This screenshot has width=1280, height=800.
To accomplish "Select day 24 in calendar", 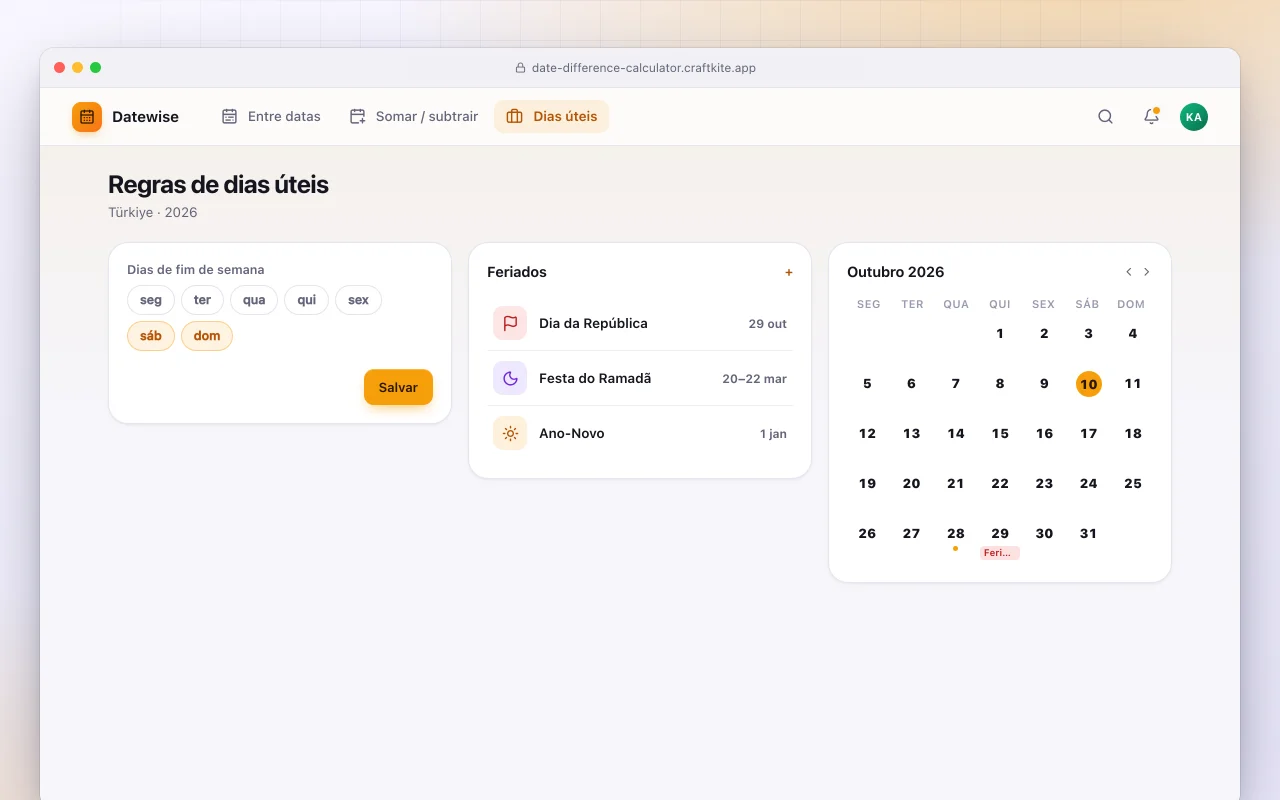I will 1088,484.
